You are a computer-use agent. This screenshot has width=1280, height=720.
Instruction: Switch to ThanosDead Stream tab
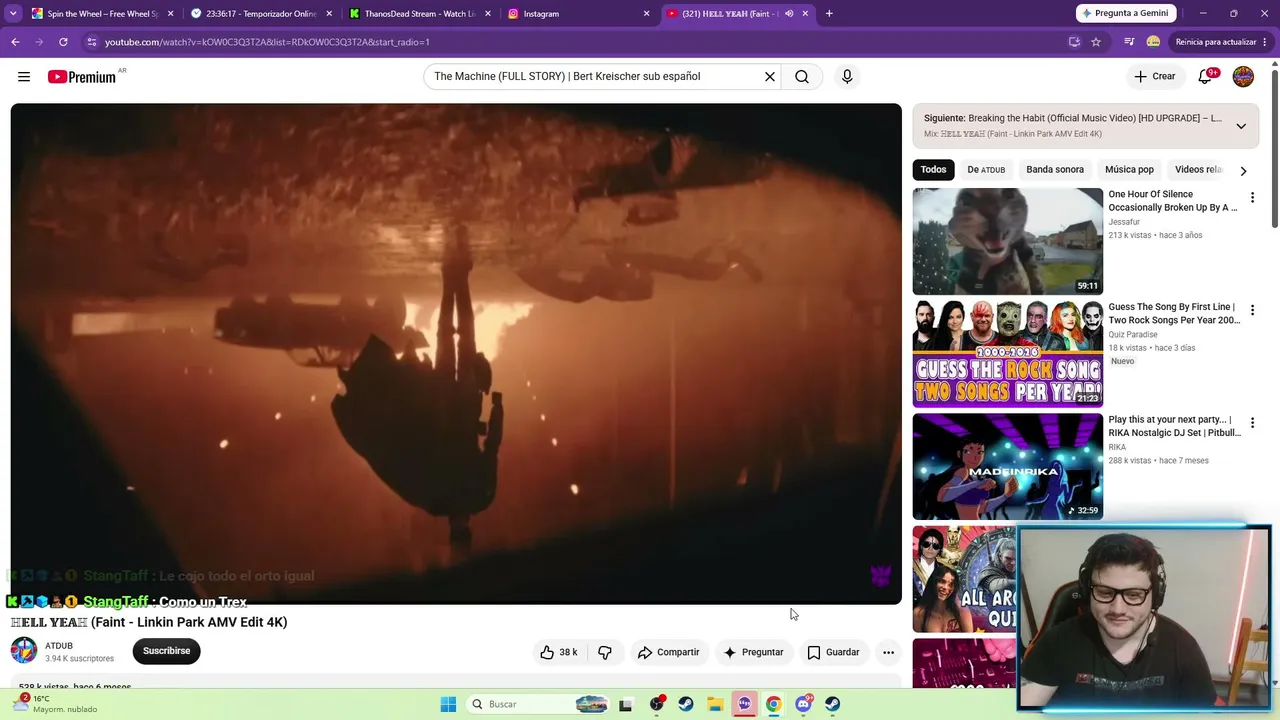[x=419, y=14]
